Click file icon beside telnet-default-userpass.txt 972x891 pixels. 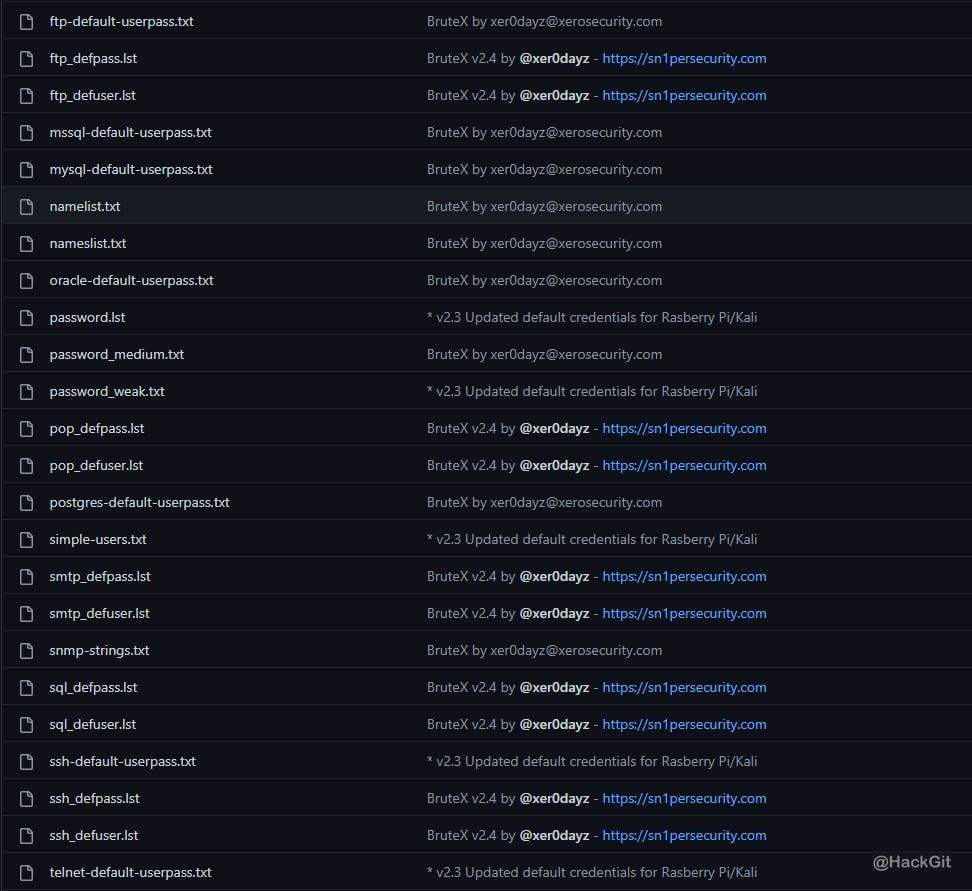[x=27, y=872]
